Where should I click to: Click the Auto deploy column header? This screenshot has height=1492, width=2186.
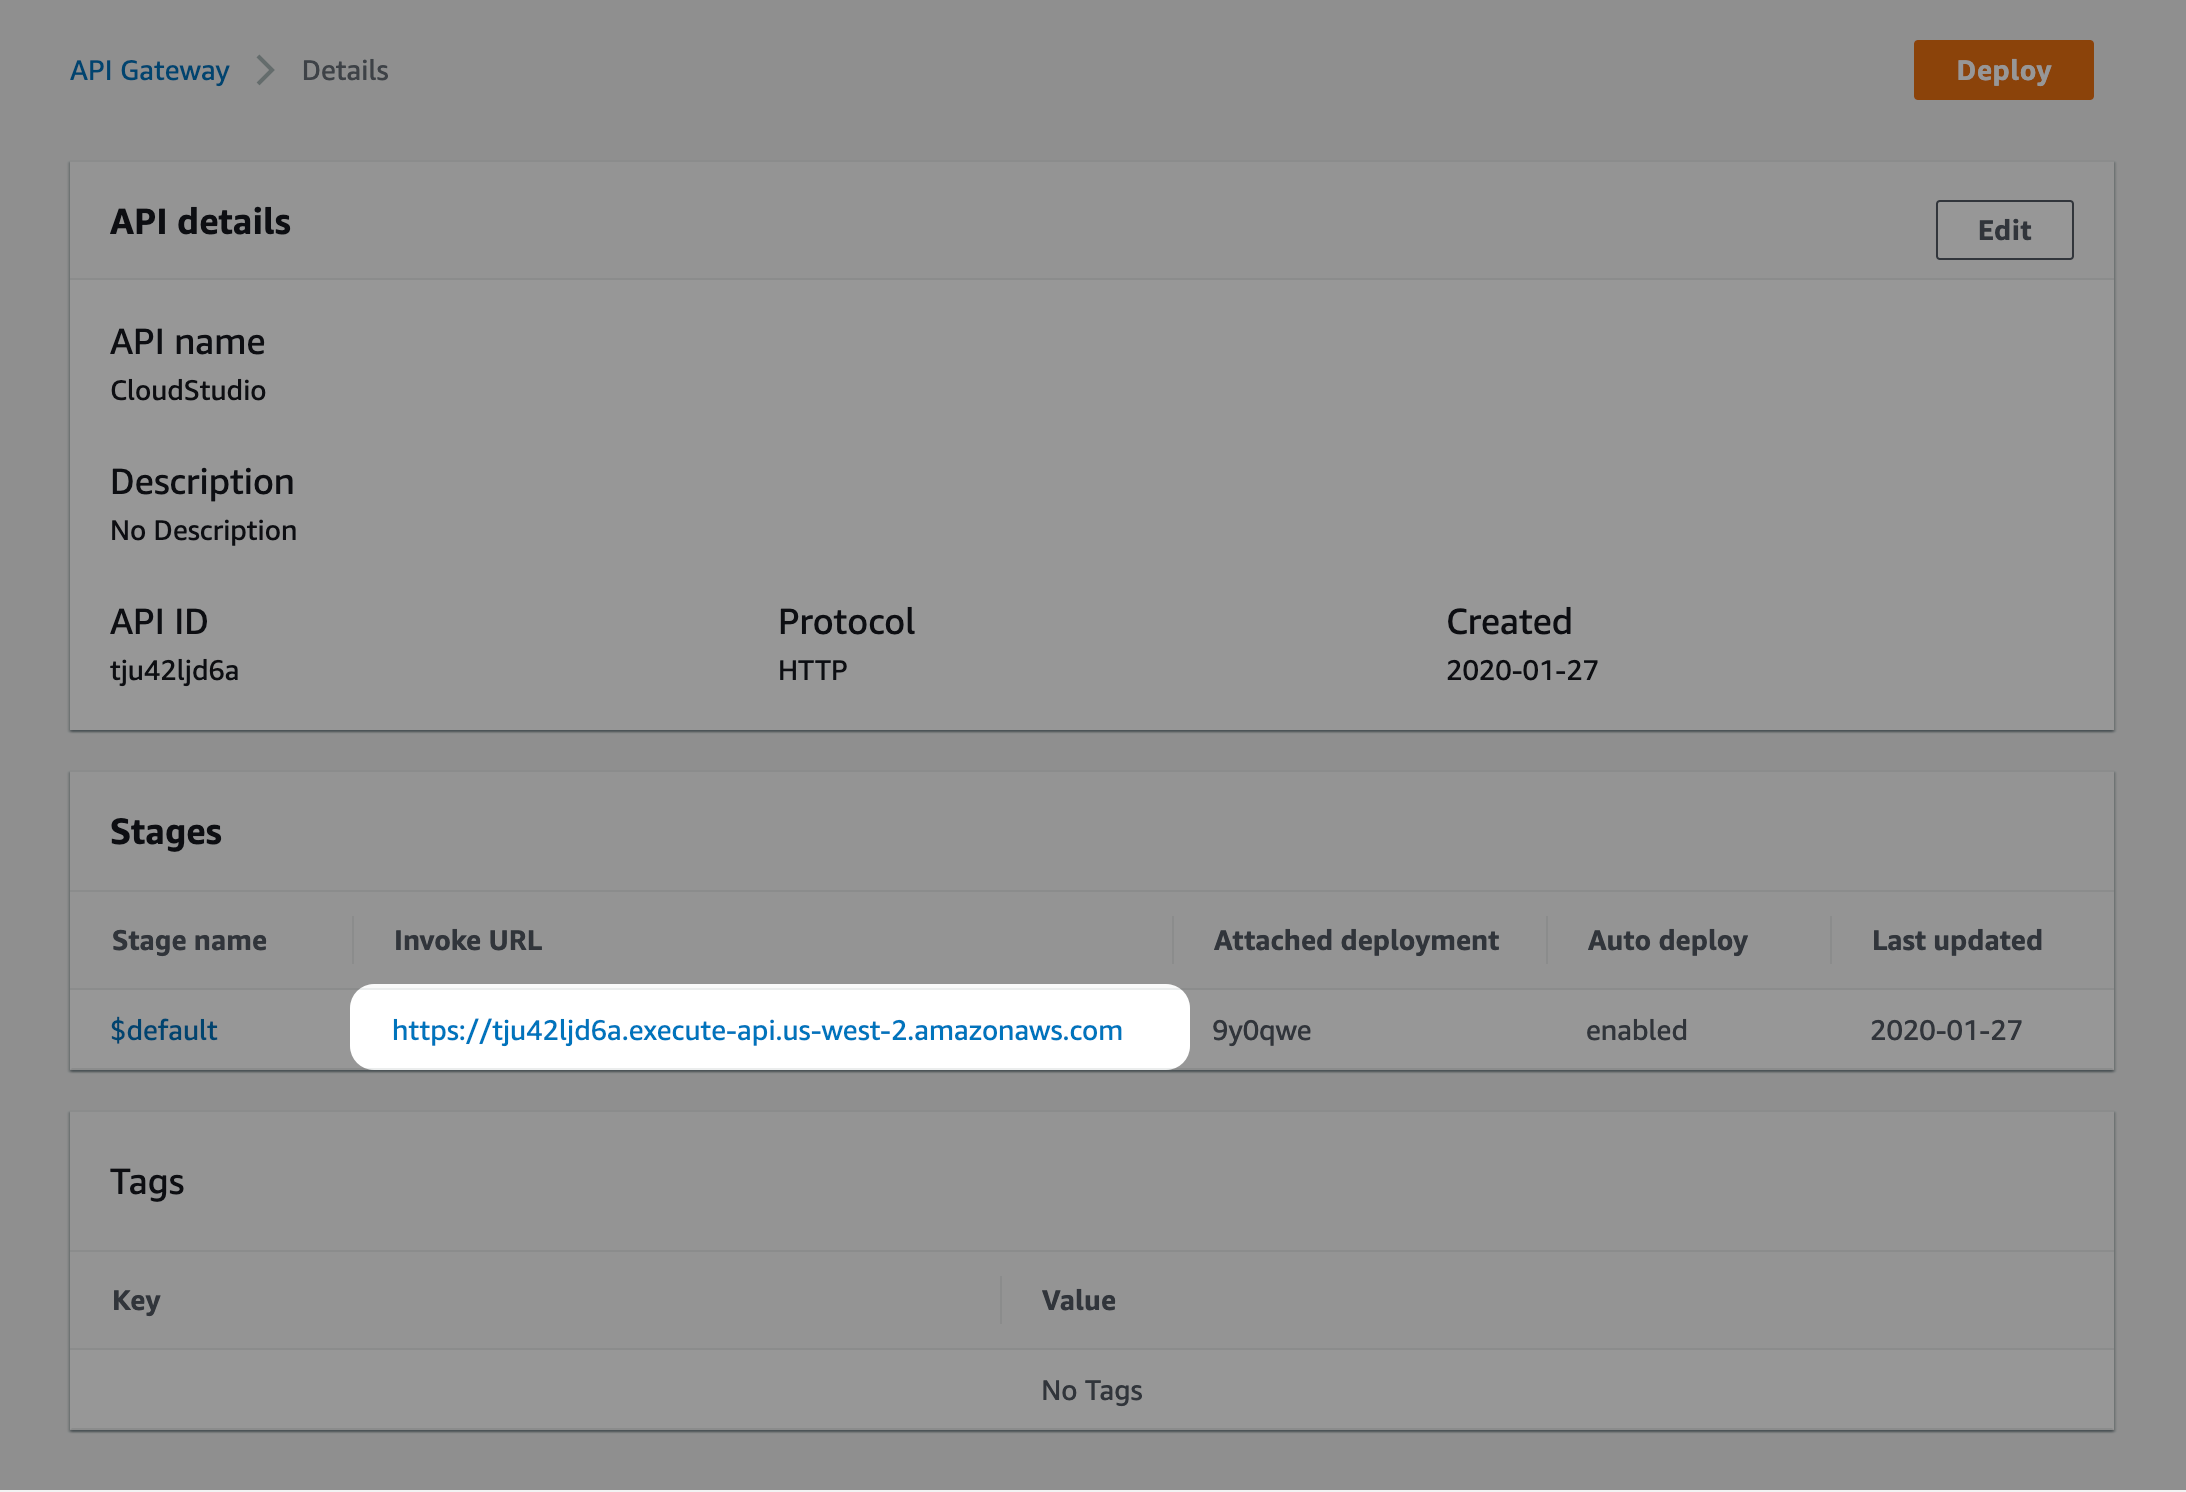tap(1668, 940)
